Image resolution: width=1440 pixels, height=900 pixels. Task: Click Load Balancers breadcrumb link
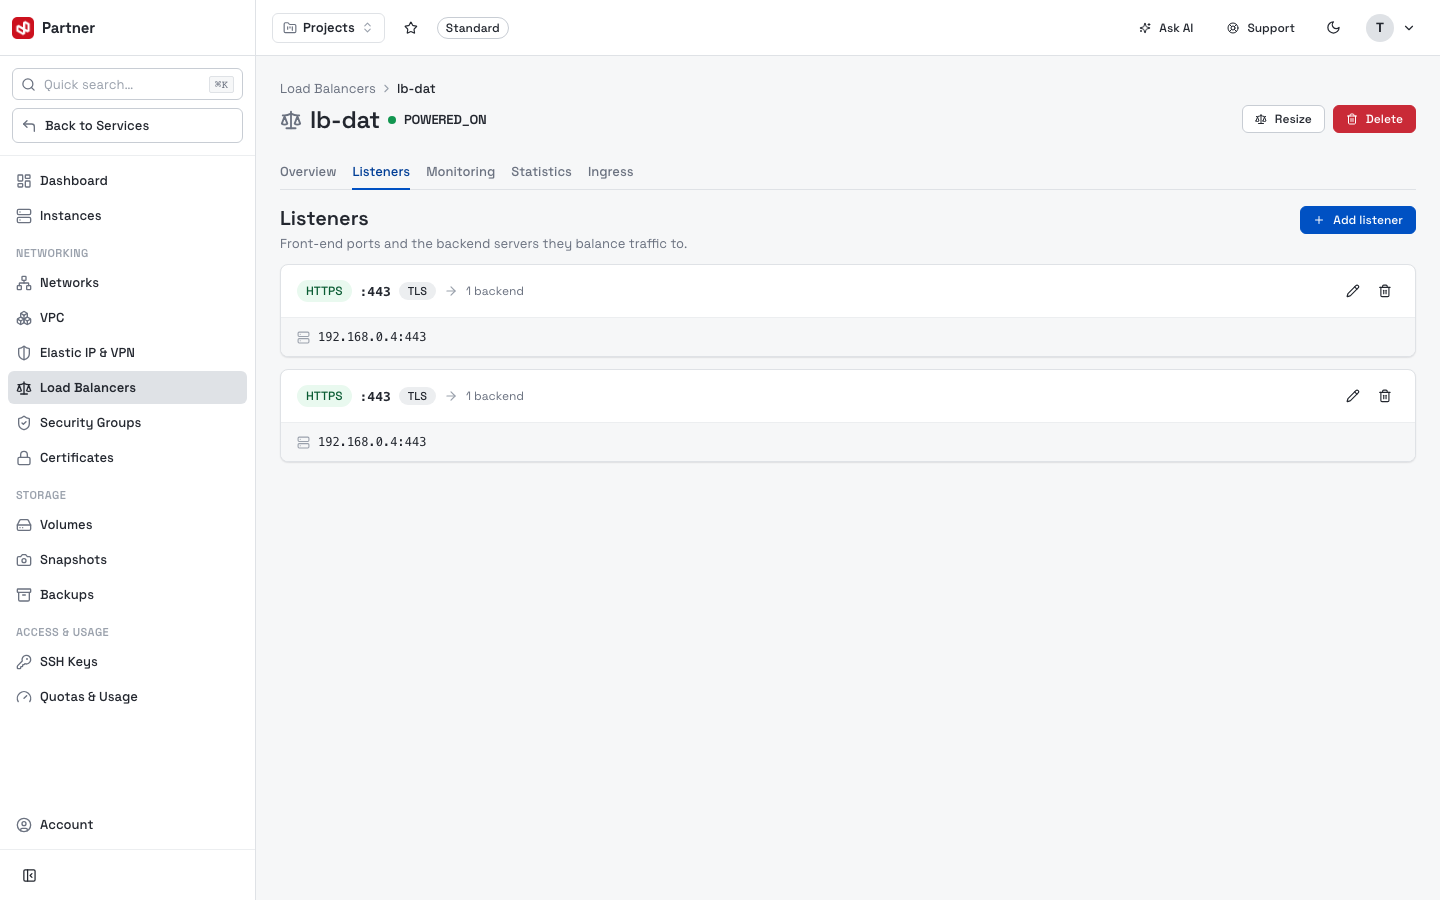[x=328, y=89]
